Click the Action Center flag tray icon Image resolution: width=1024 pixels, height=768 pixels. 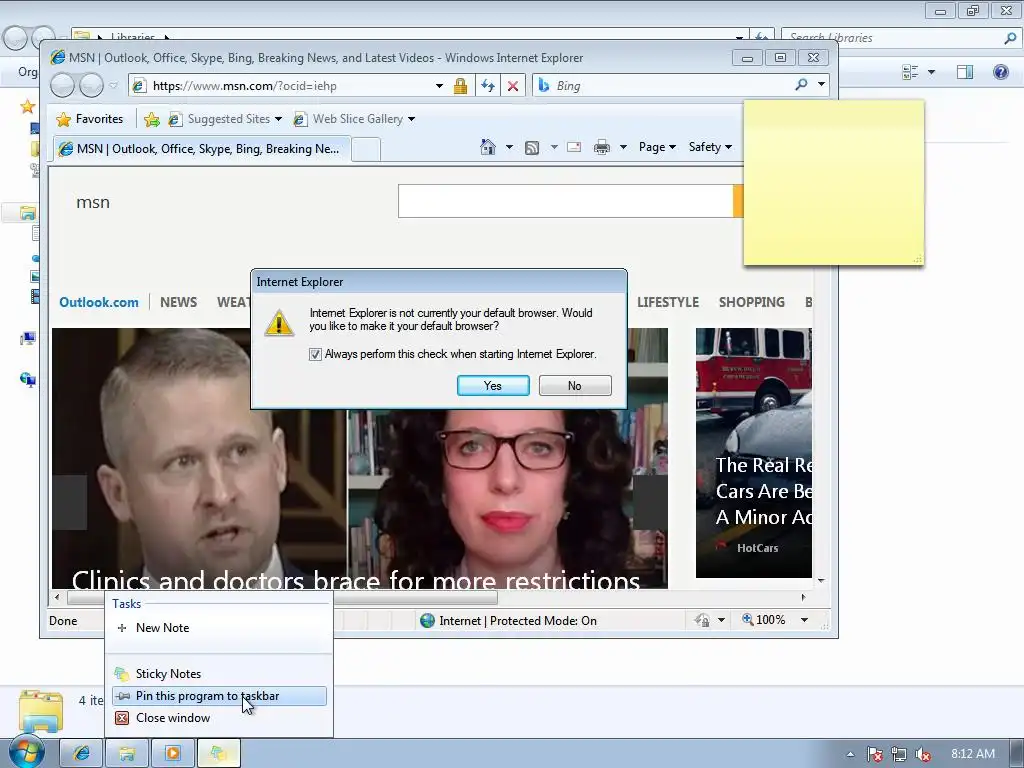[x=875, y=754]
